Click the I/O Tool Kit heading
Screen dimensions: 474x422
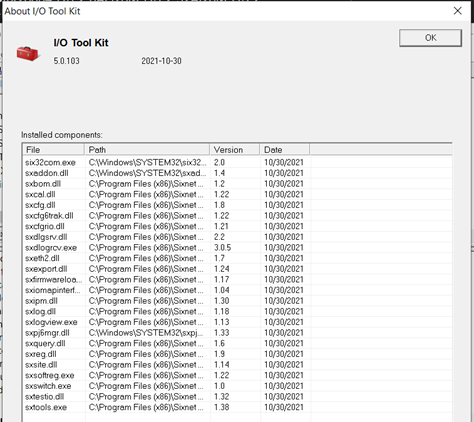pyautogui.click(x=81, y=43)
